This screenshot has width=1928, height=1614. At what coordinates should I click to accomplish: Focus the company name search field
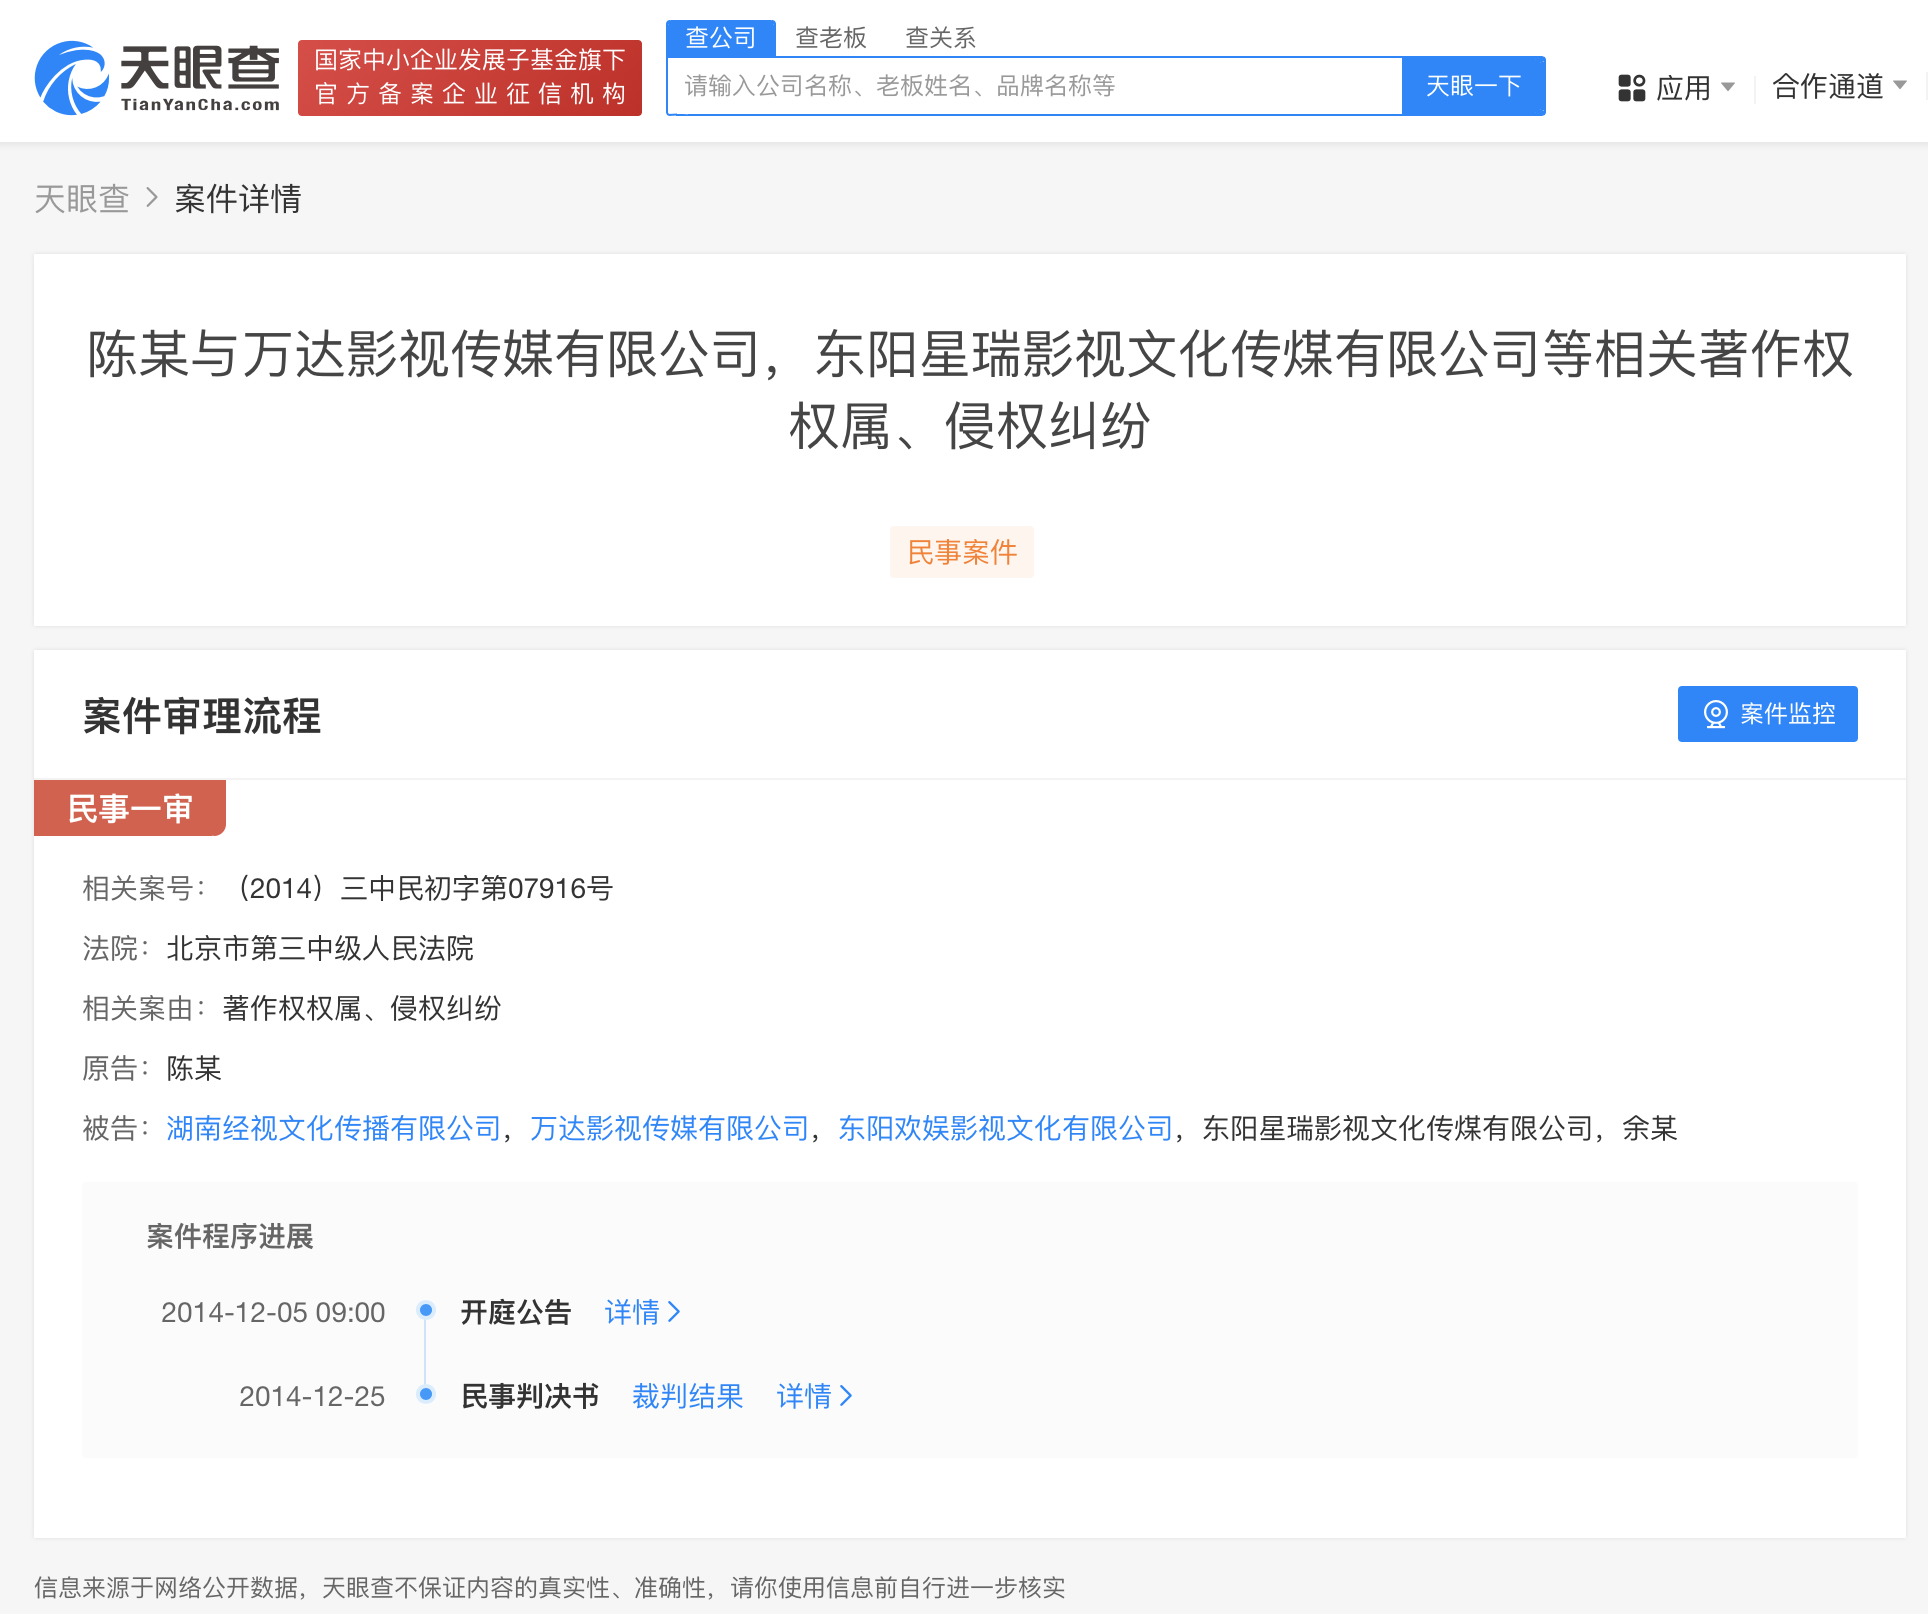[x=1035, y=86]
